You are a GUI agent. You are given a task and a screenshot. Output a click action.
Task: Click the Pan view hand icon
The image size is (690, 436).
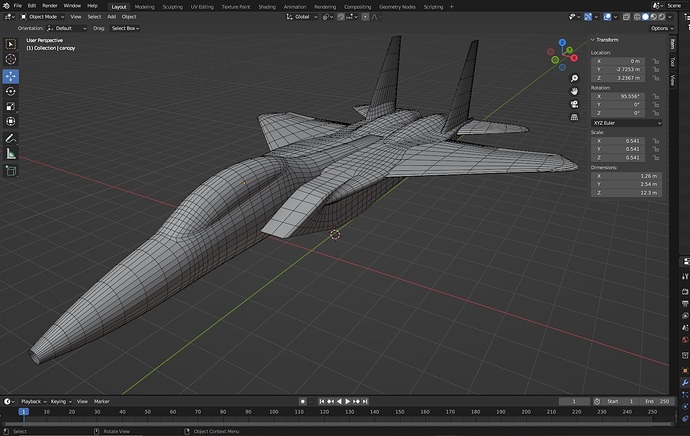(x=574, y=91)
